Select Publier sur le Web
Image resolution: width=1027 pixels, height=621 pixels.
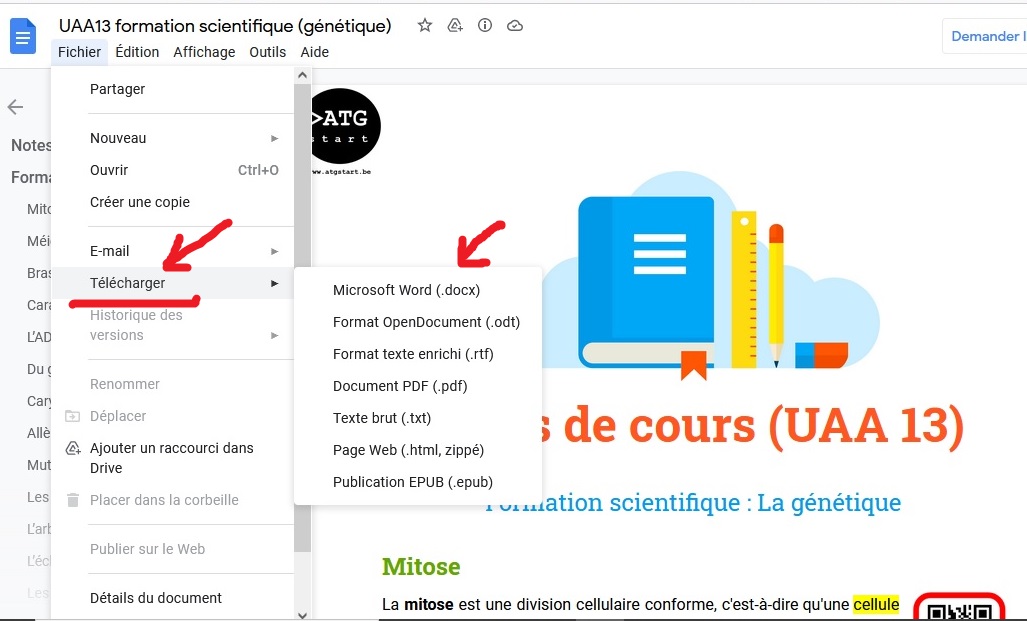(x=149, y=549)
